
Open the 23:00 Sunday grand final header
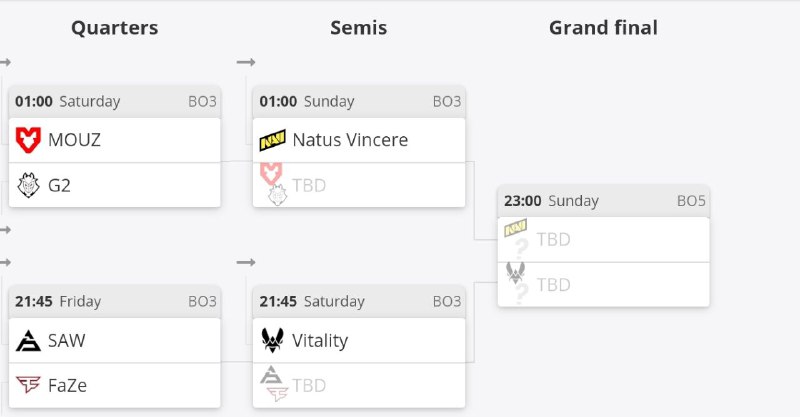[x=603, y=201]
